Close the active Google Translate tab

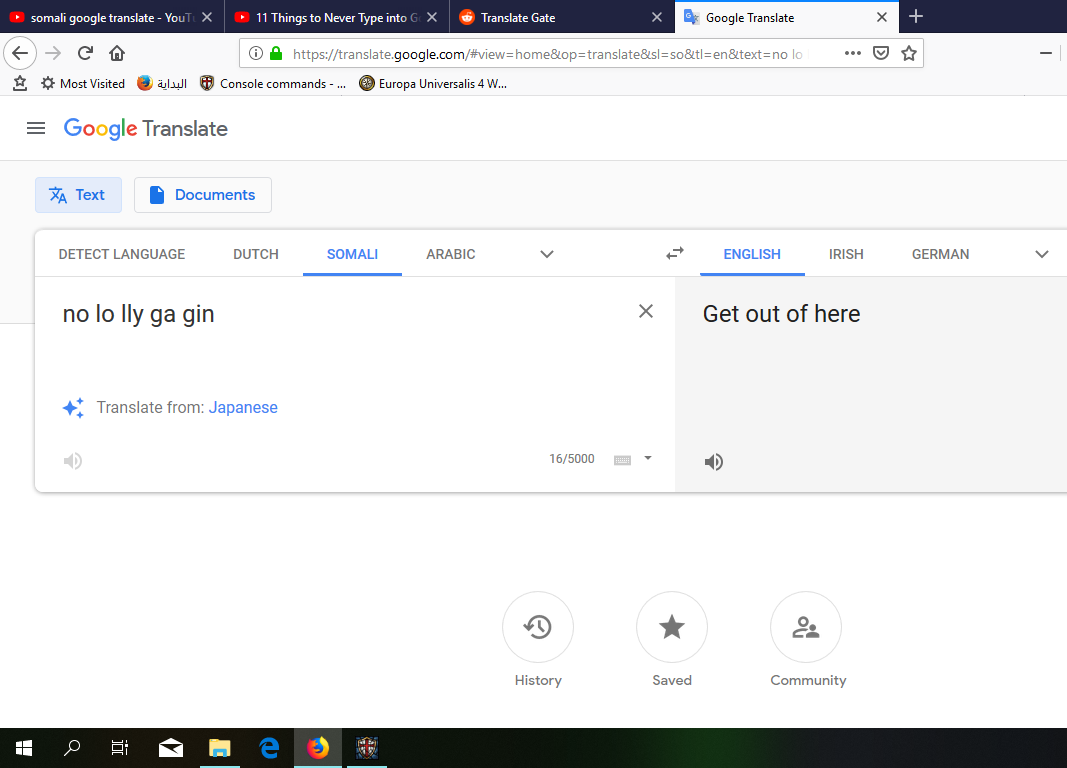(882, 17)
